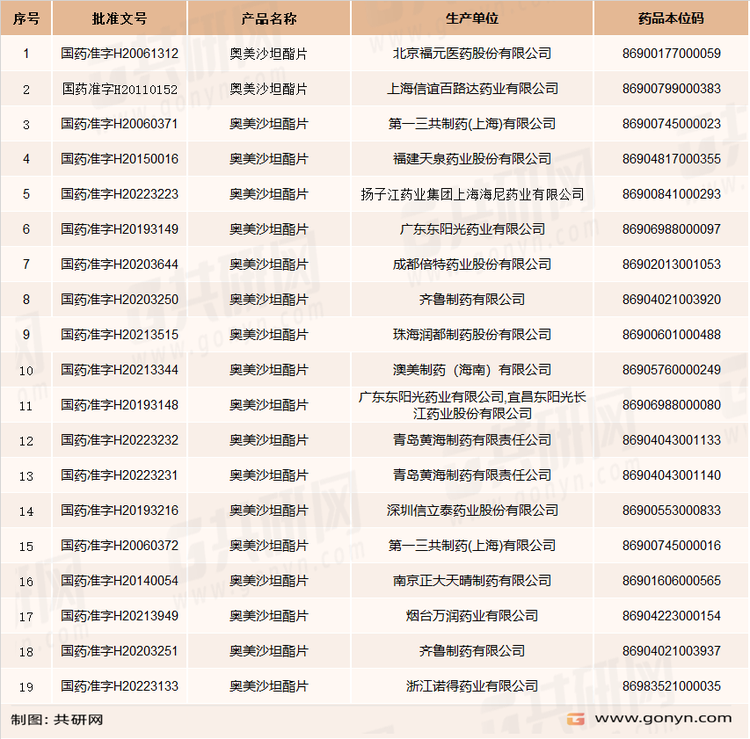Select approval number 国药准字H20203644
750x739 pixels.
tap(120, 265)
